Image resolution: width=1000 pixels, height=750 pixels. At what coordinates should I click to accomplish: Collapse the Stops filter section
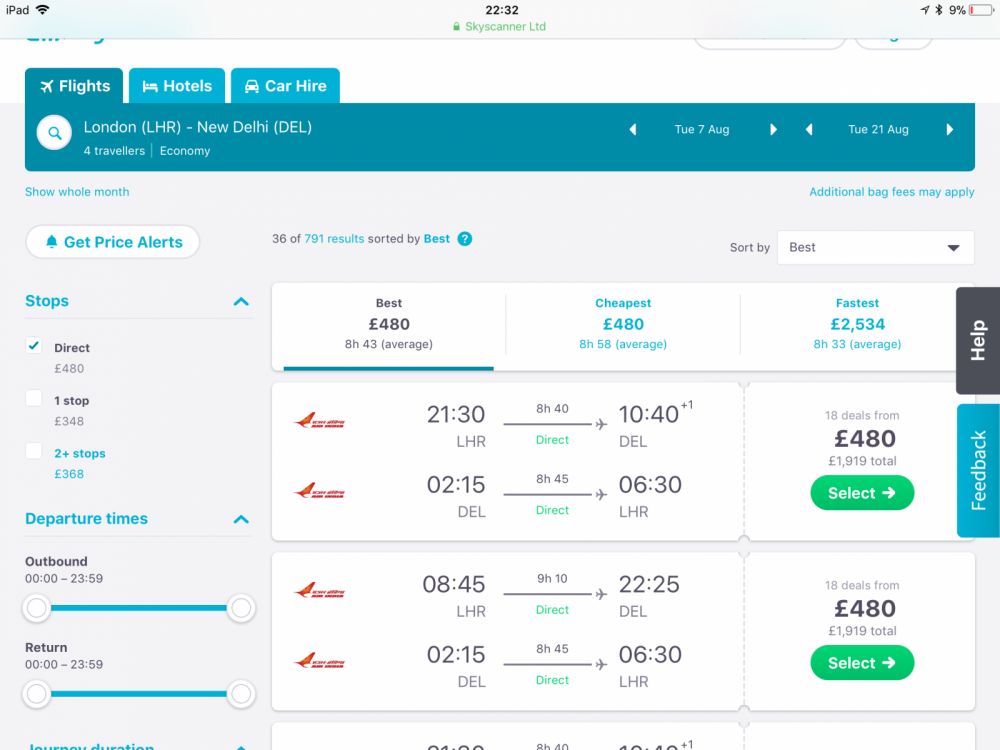pyautogui.click(x=241, y=302)
